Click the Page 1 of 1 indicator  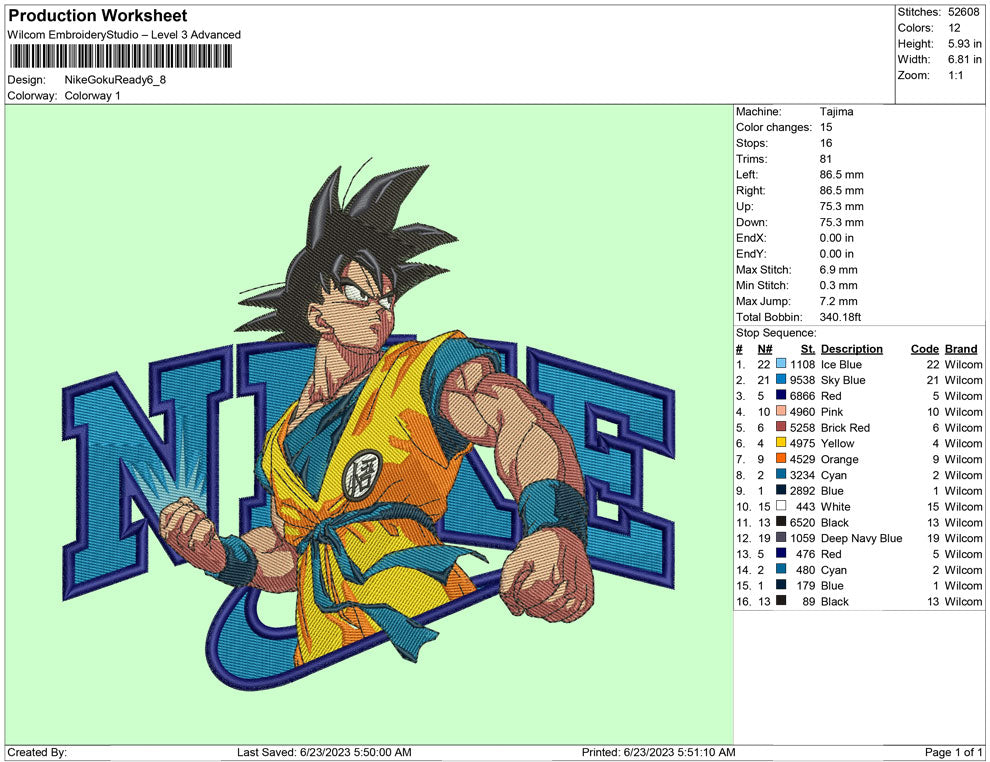(x=954, y=752)
